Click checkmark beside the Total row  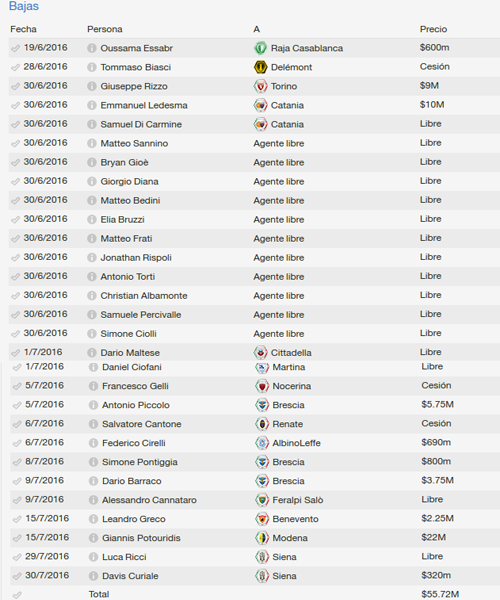coord(17,595)
